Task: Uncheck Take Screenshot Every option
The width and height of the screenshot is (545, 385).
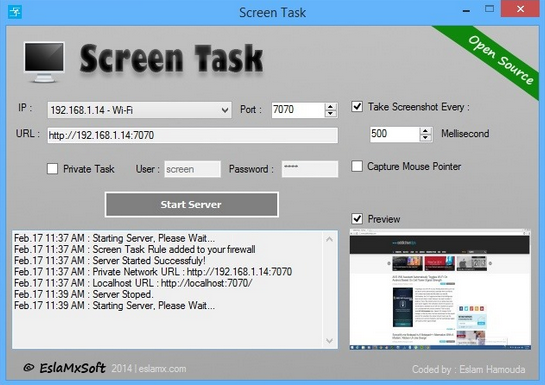Action: [x=357, y=107]
